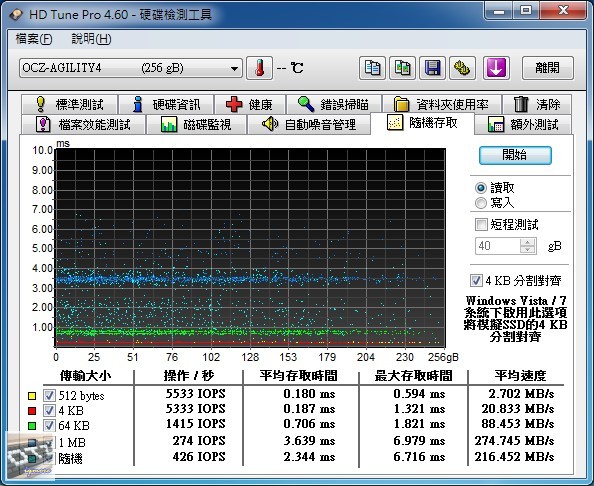Viewport: 594px width, 486px height.
Task: Click the copy screenshot to clipboard icon
Action: (x=402, y=68)
